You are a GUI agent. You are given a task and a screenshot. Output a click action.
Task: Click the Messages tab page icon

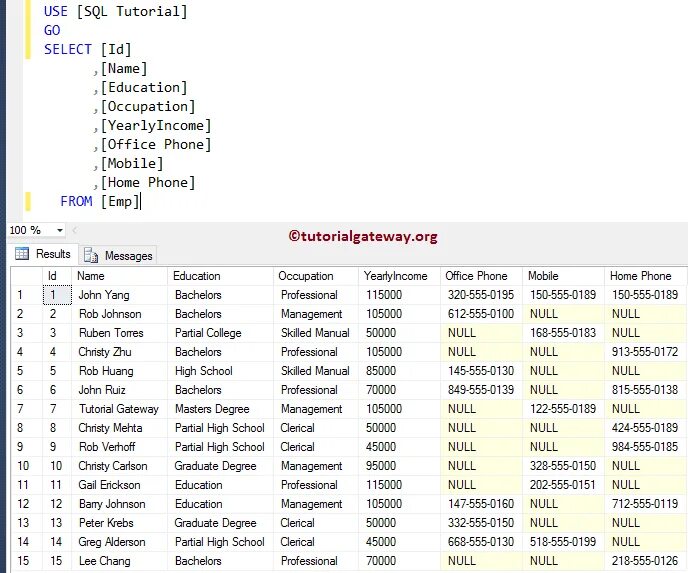click(91, 255)
